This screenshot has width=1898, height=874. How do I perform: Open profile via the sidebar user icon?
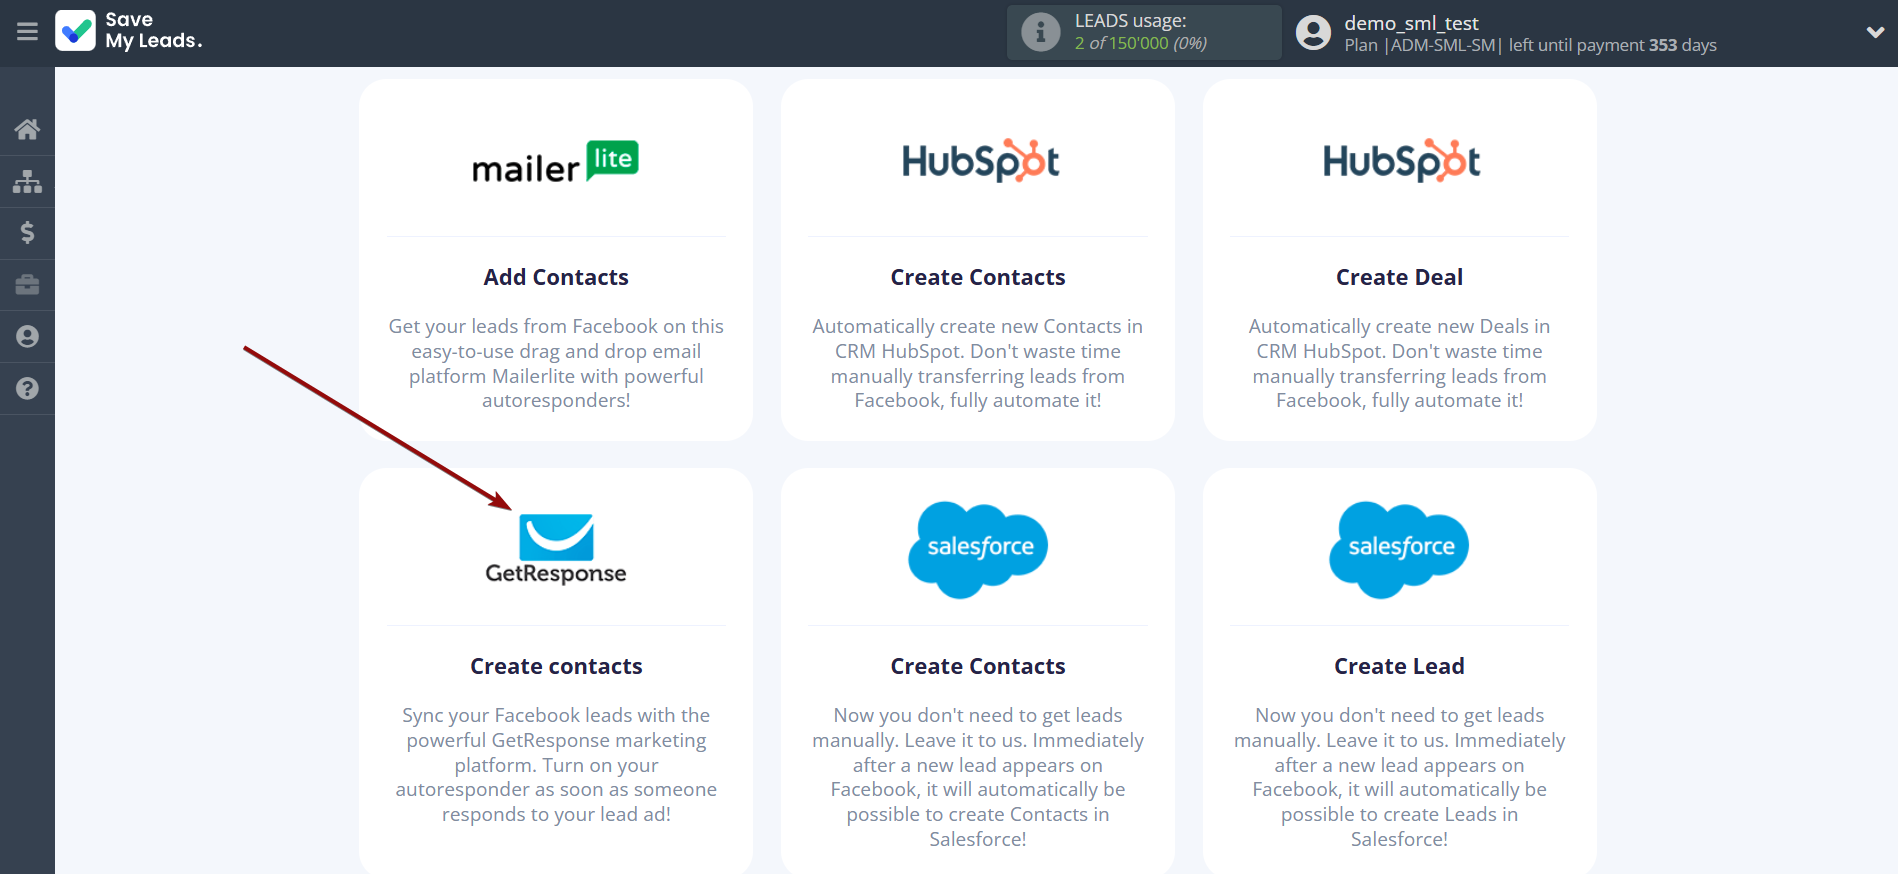click(x=27, y=337)
